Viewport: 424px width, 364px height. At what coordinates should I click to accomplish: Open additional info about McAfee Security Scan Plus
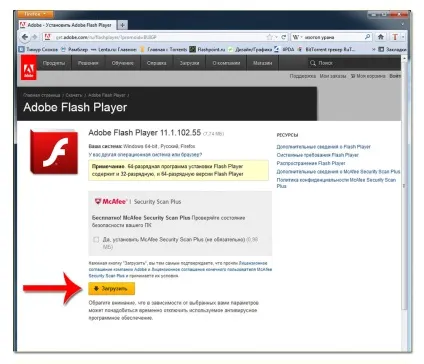click(338, 172)
